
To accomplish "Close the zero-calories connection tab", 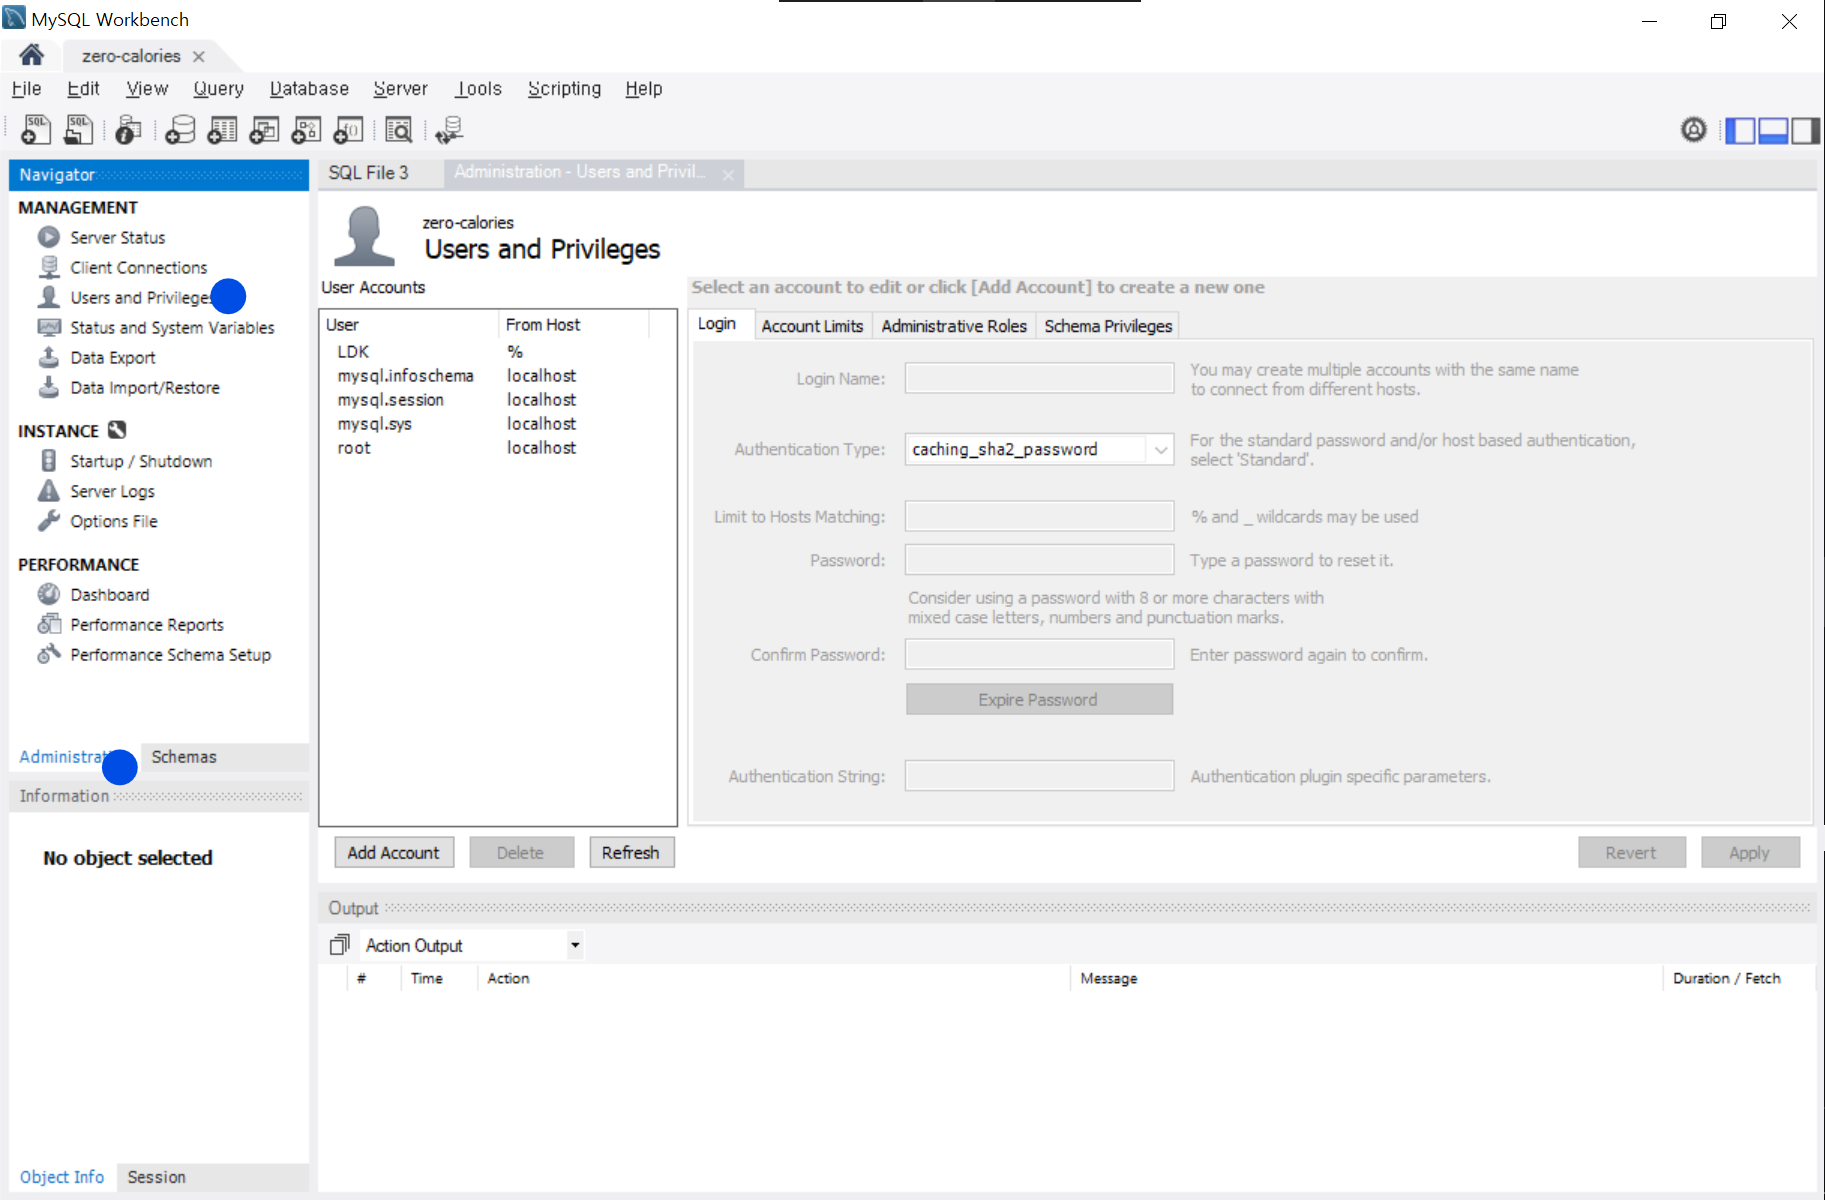I will (199, 57).
